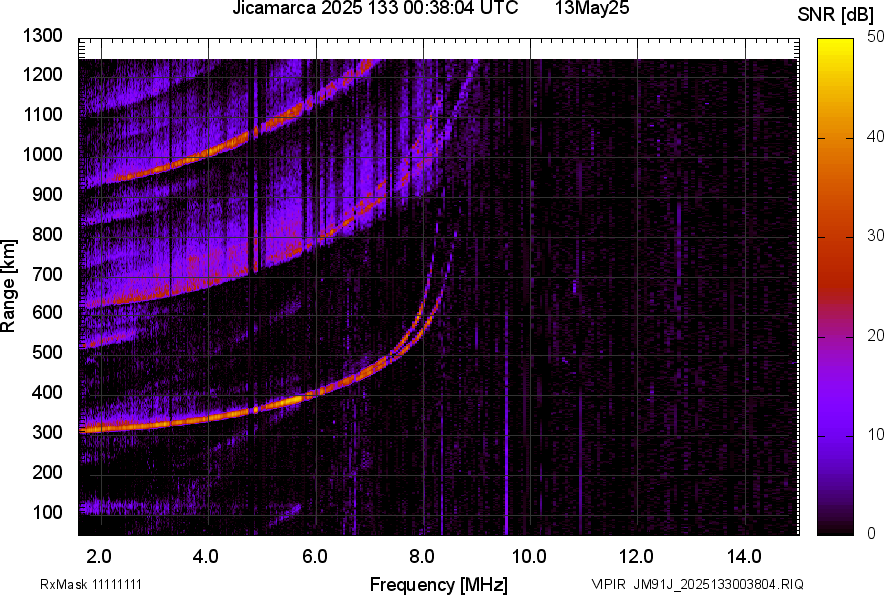Click range tick label '300'

[x=47, y=432]
